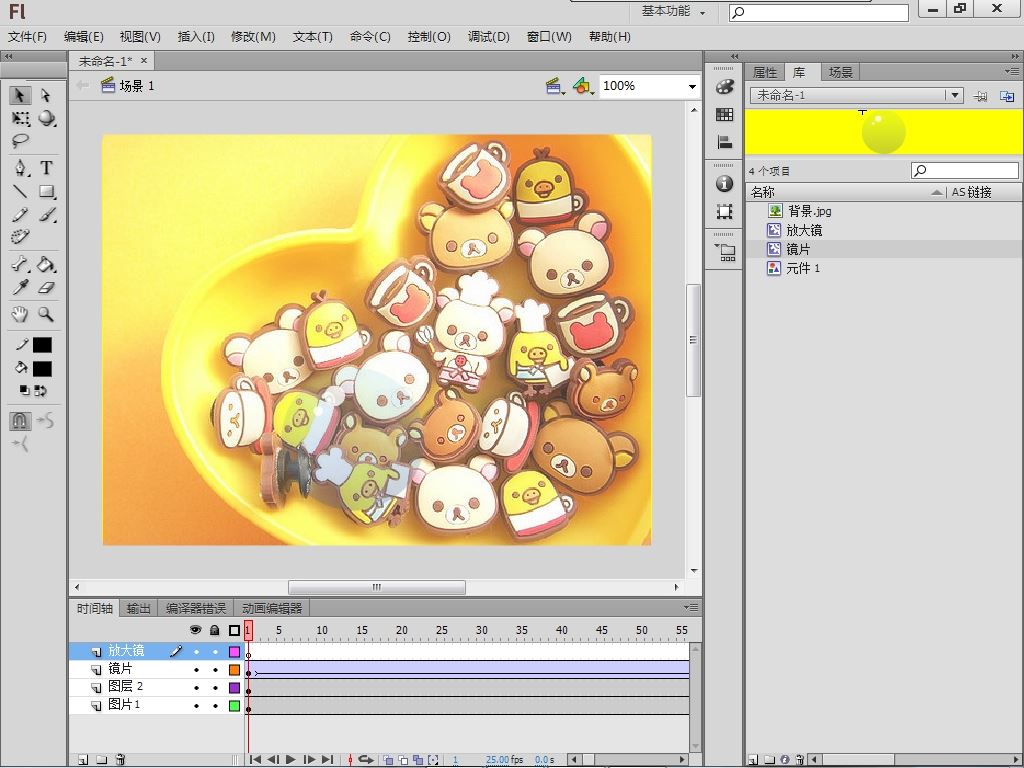Switch to the 属性 tab
This screenshot has width=1024, height=768.
(765, 72)
